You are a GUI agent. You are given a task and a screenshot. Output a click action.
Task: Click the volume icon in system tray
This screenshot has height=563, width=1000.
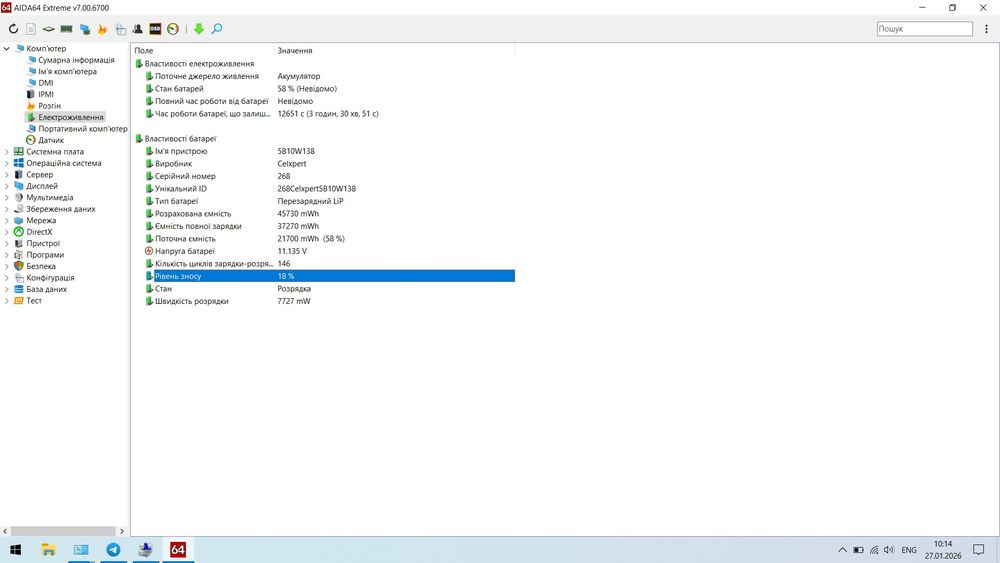pyautogui.click(x=889, y=550)
